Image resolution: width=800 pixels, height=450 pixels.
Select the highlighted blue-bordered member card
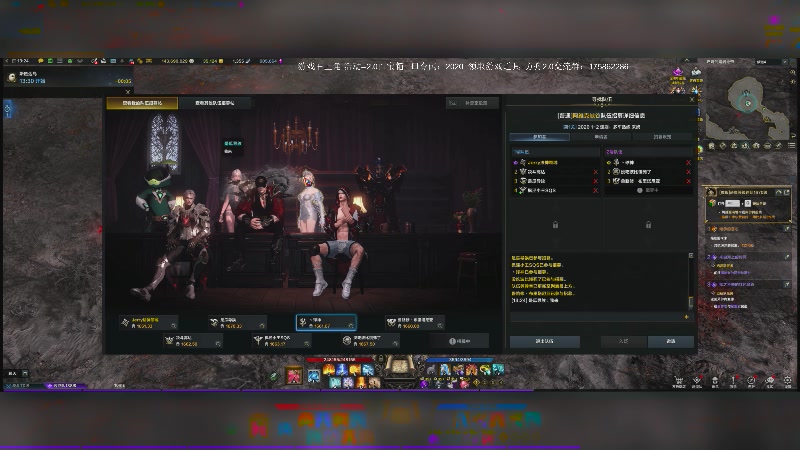[x=326, y=322]
